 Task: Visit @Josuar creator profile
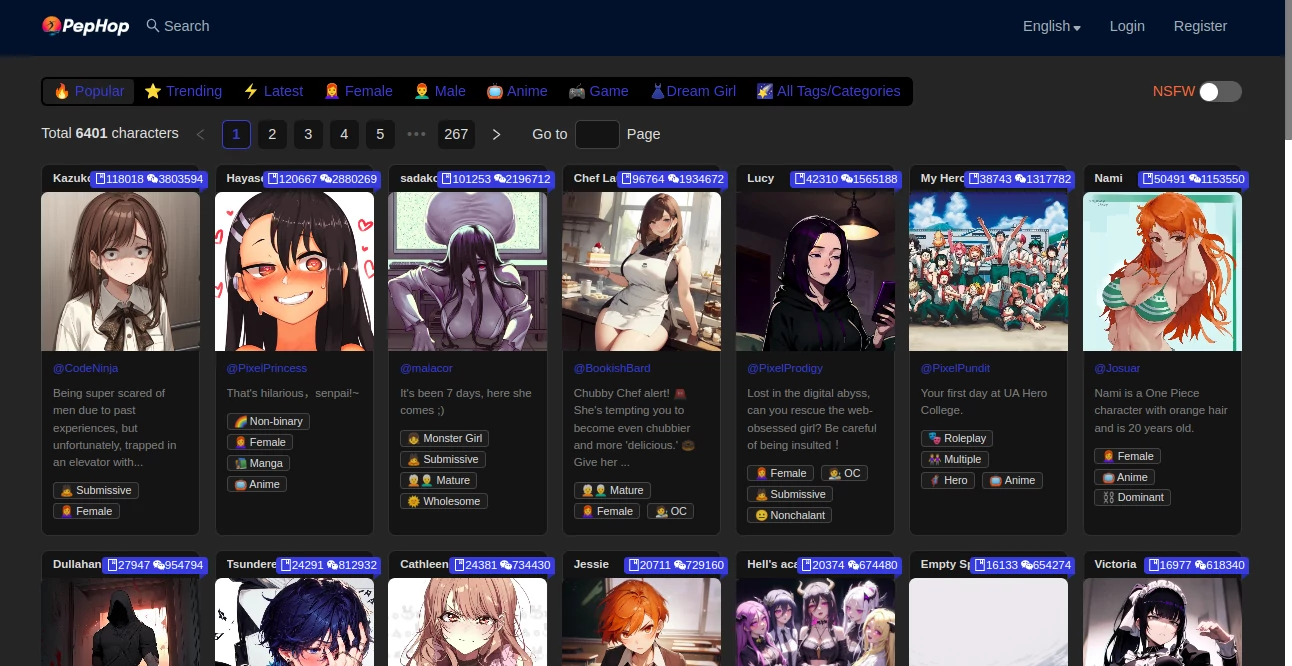click(1117, 368)
